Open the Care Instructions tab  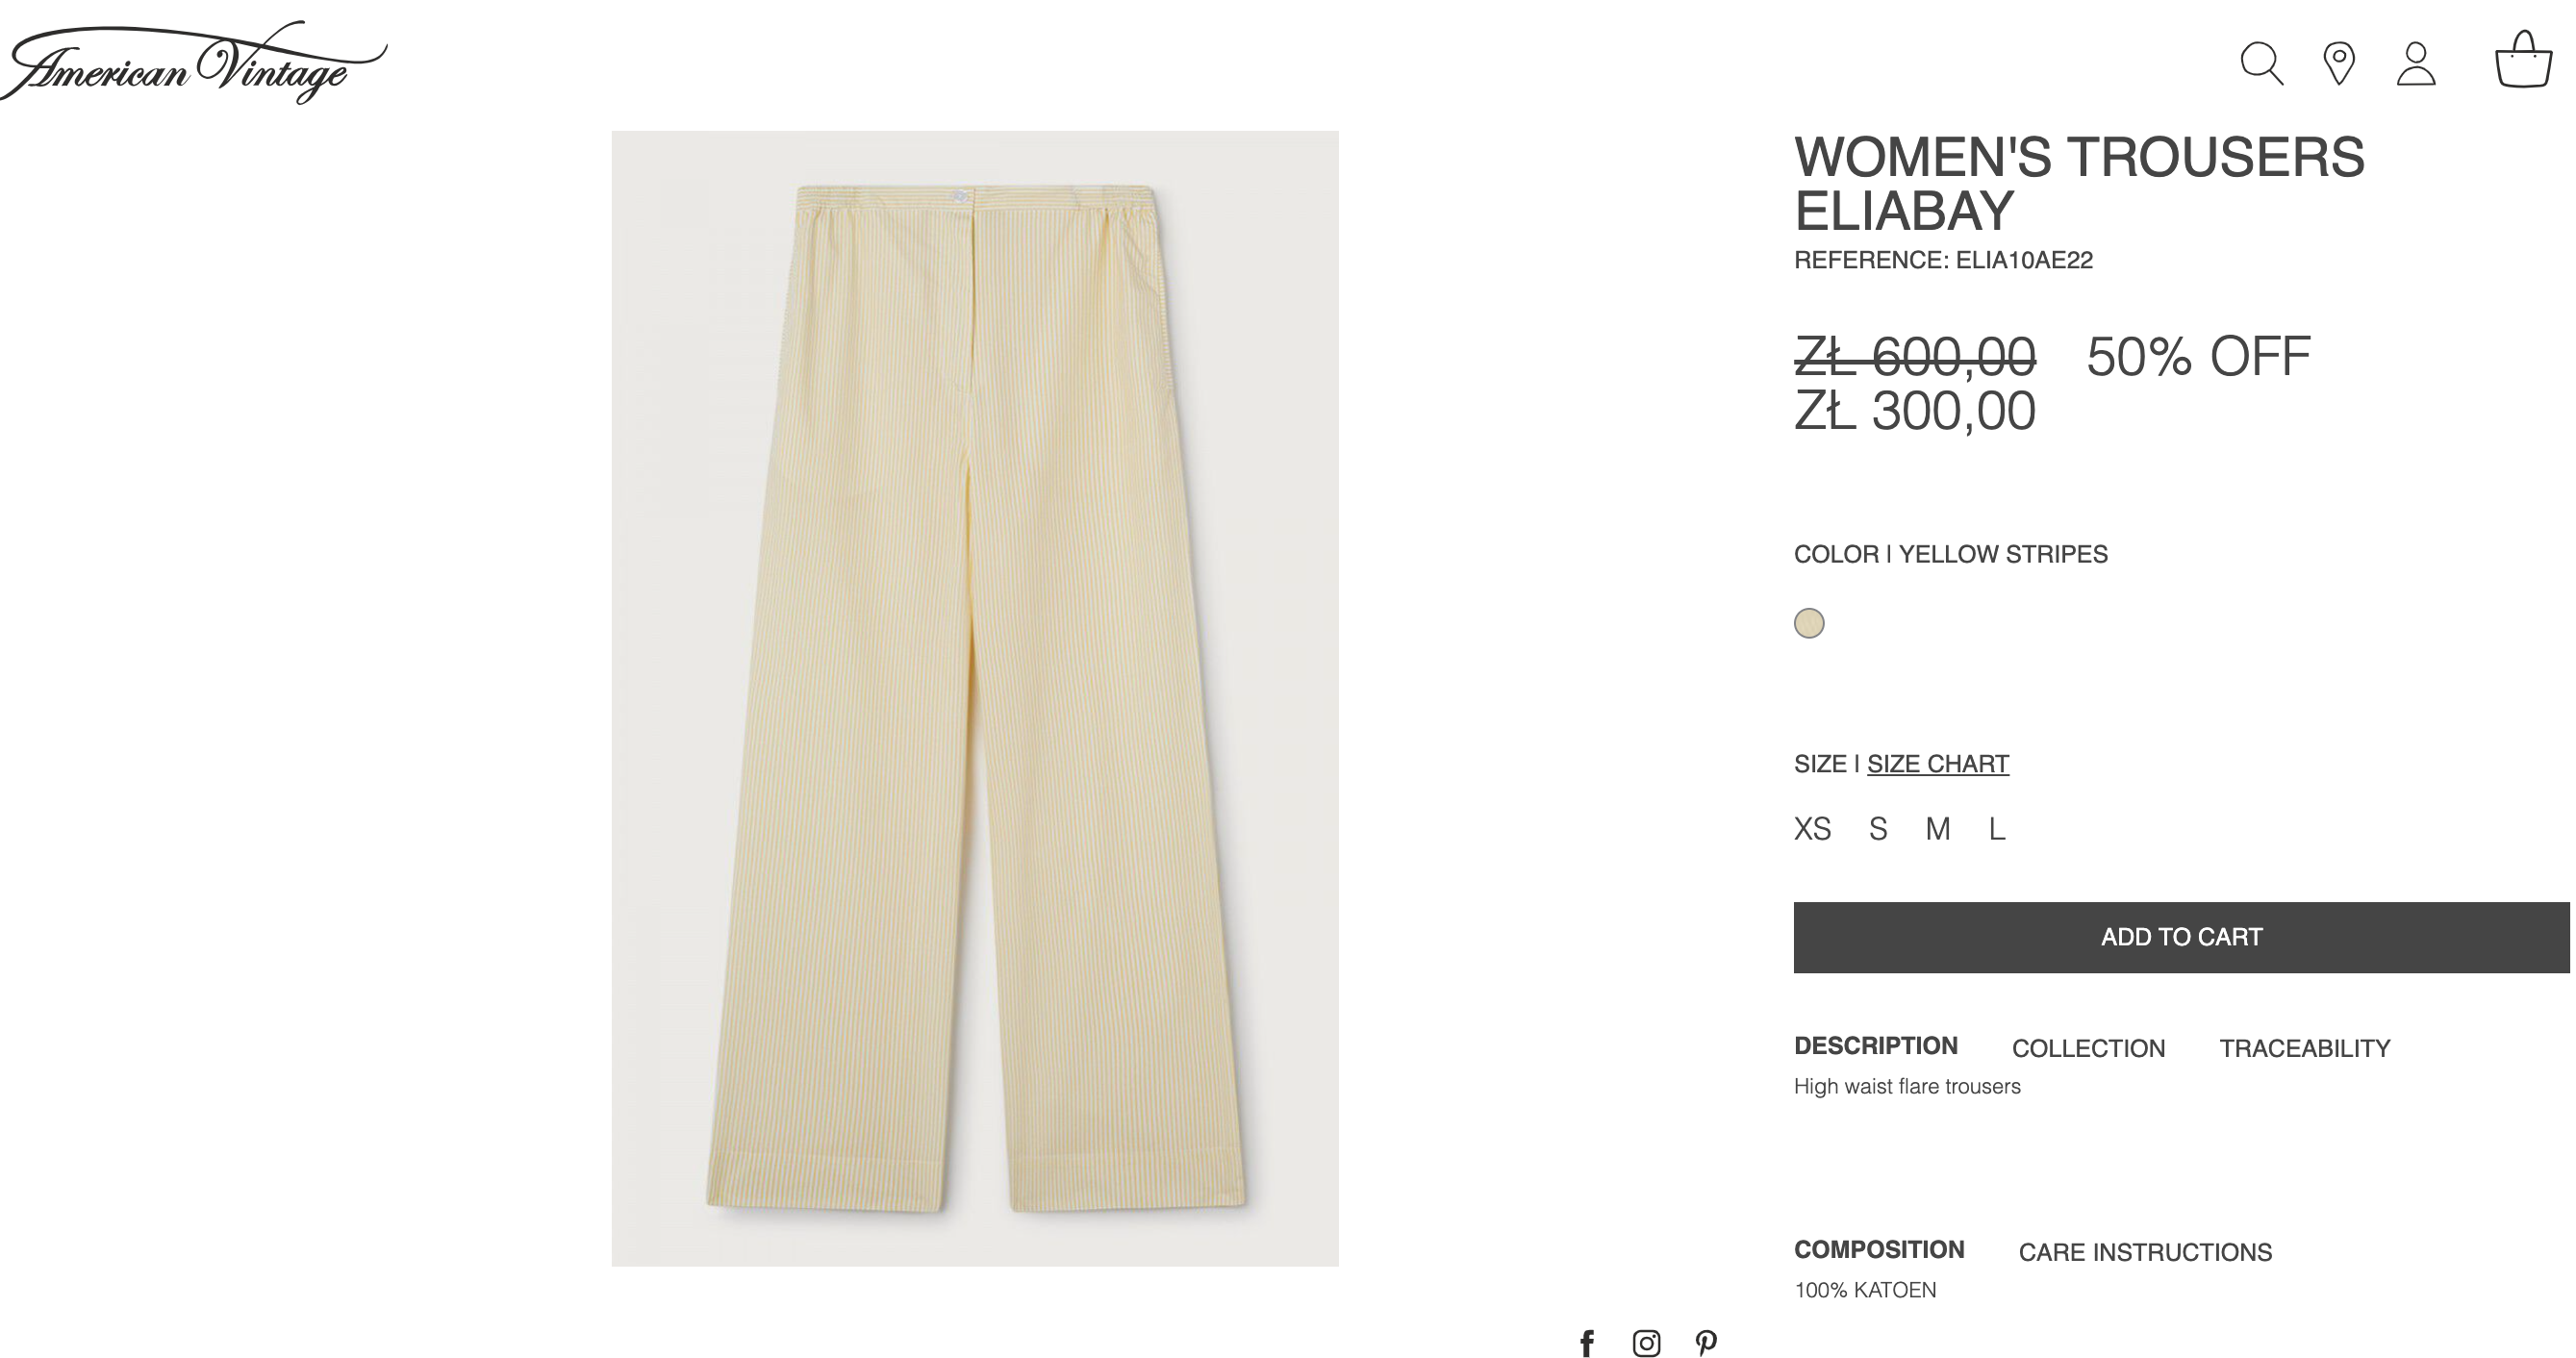[2145, 1252]
